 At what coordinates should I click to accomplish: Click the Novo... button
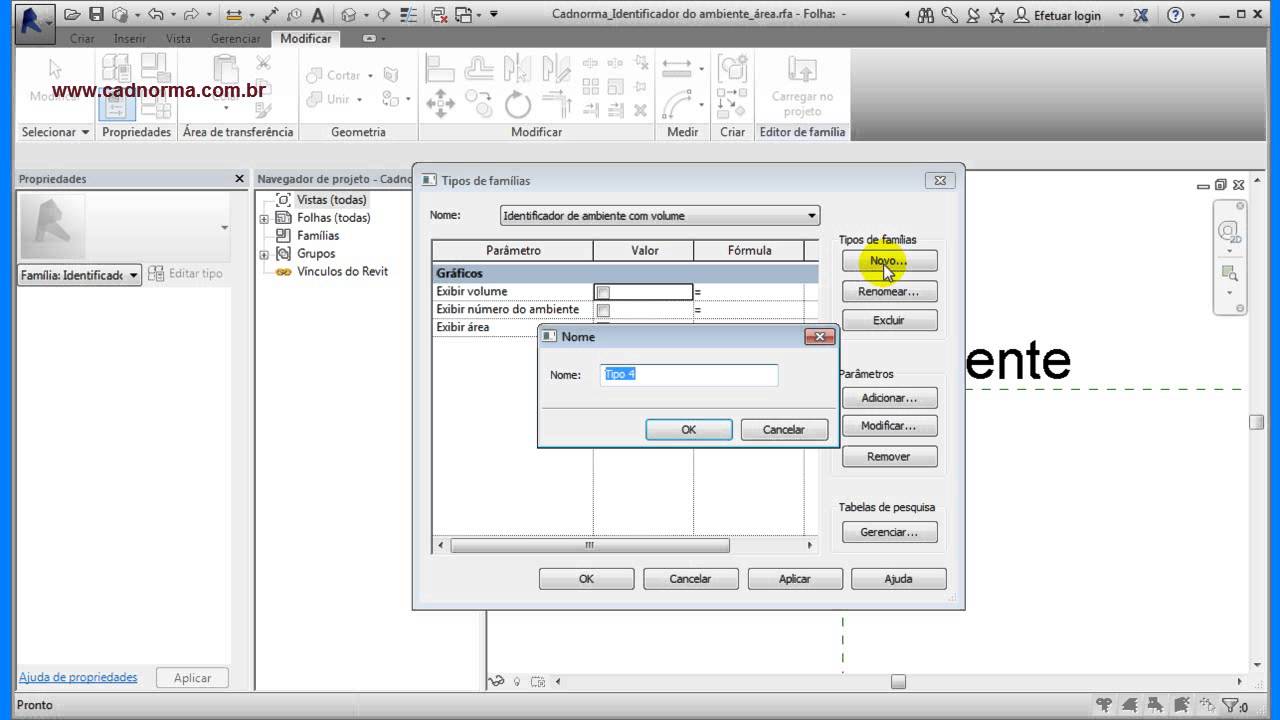(x=889, y=261)
